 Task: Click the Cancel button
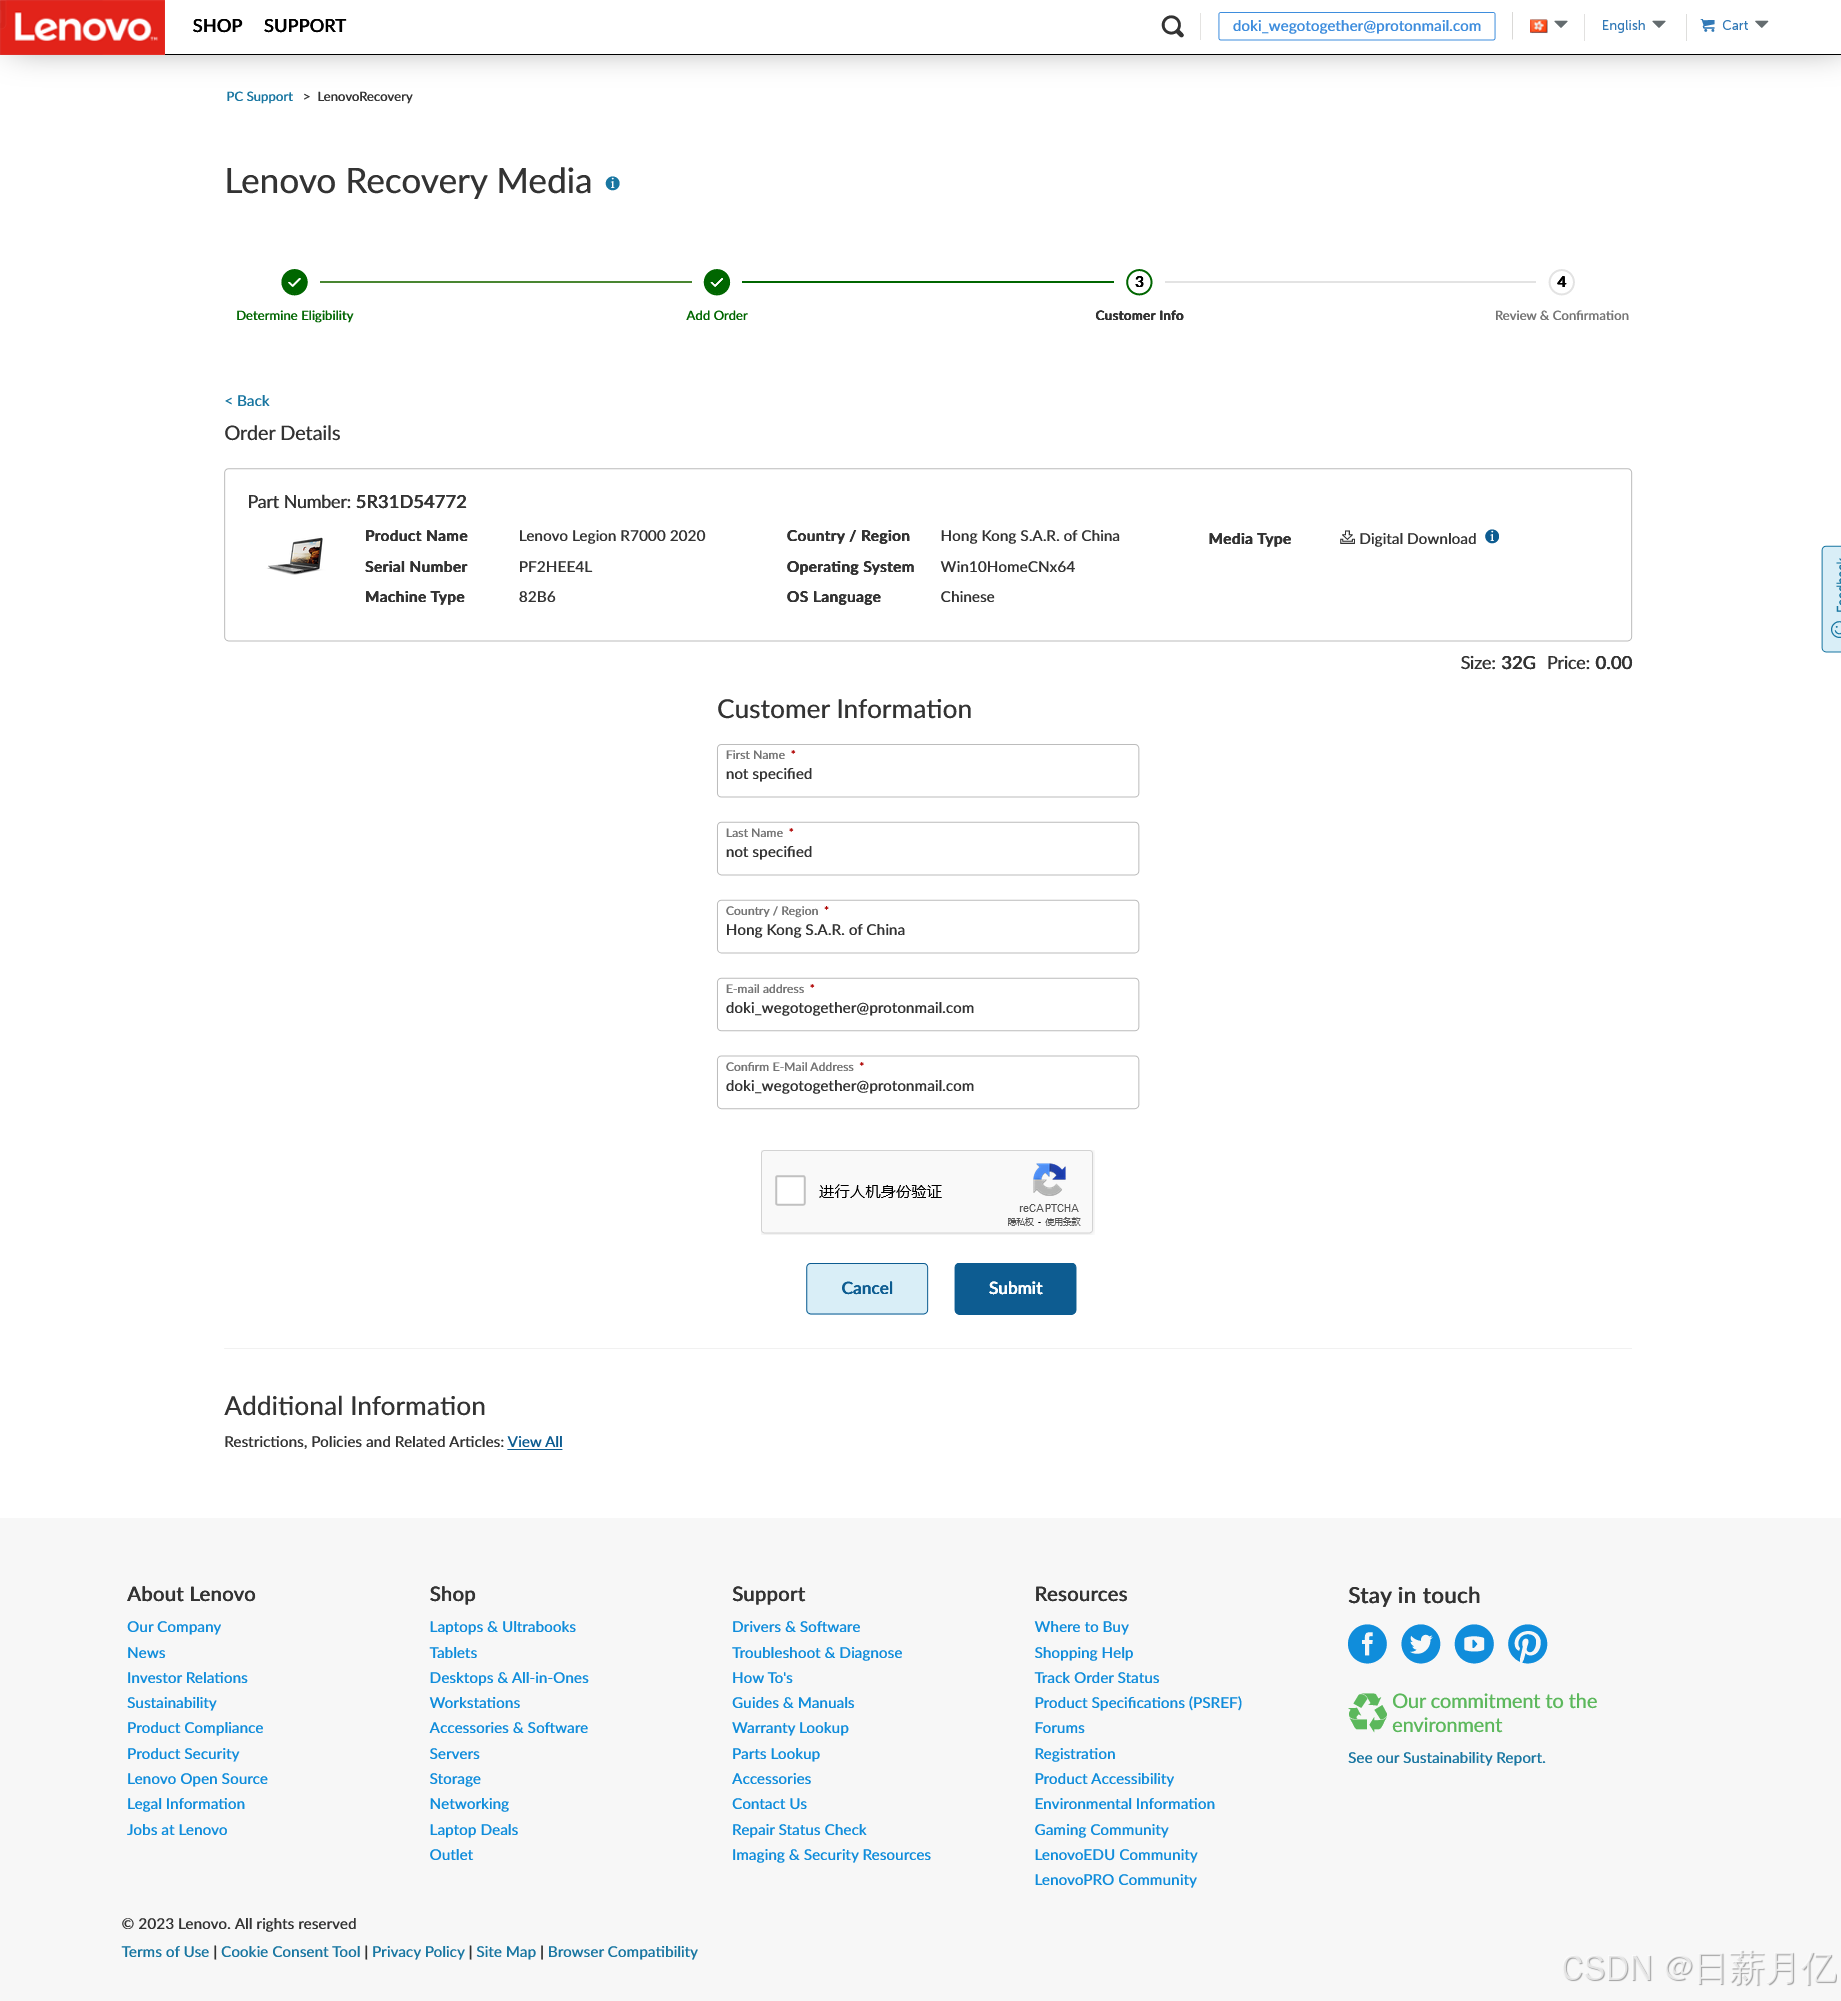click(x=866, y=1288)
